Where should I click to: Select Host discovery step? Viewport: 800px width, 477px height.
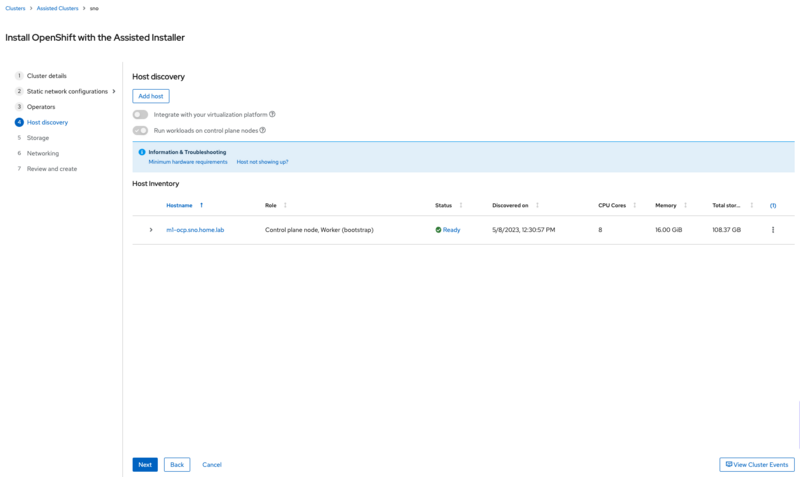[47, 122]
